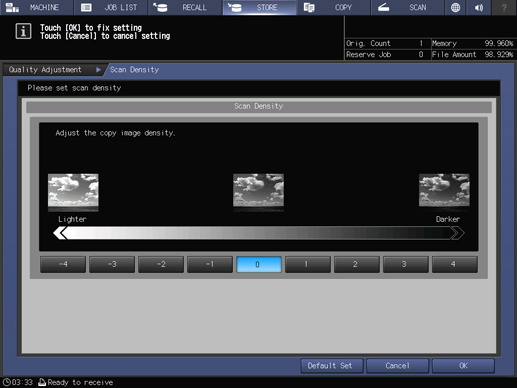Click the Scan Density header bar

pyautogui.click(x=259, y=107)
